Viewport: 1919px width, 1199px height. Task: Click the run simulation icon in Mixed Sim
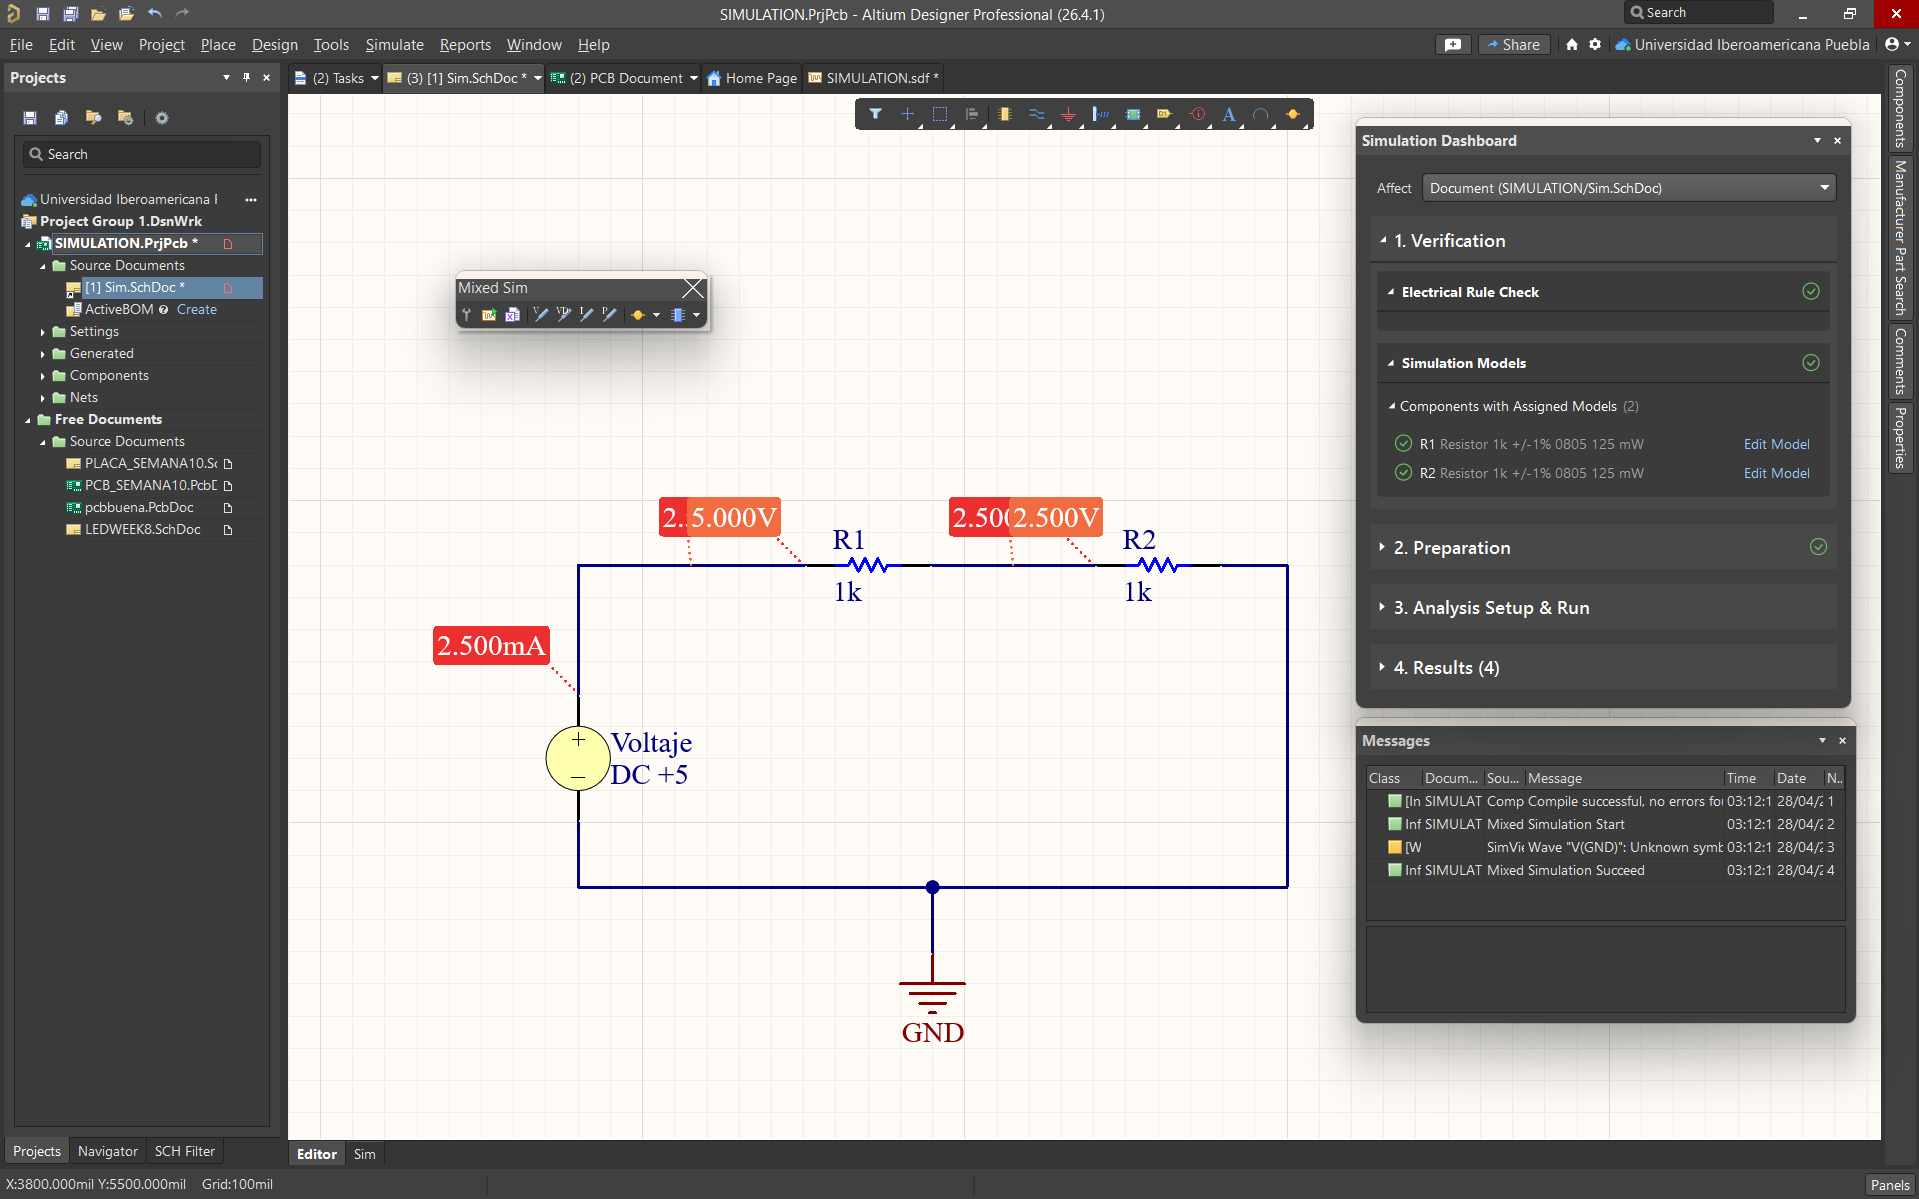coord(489,314)
